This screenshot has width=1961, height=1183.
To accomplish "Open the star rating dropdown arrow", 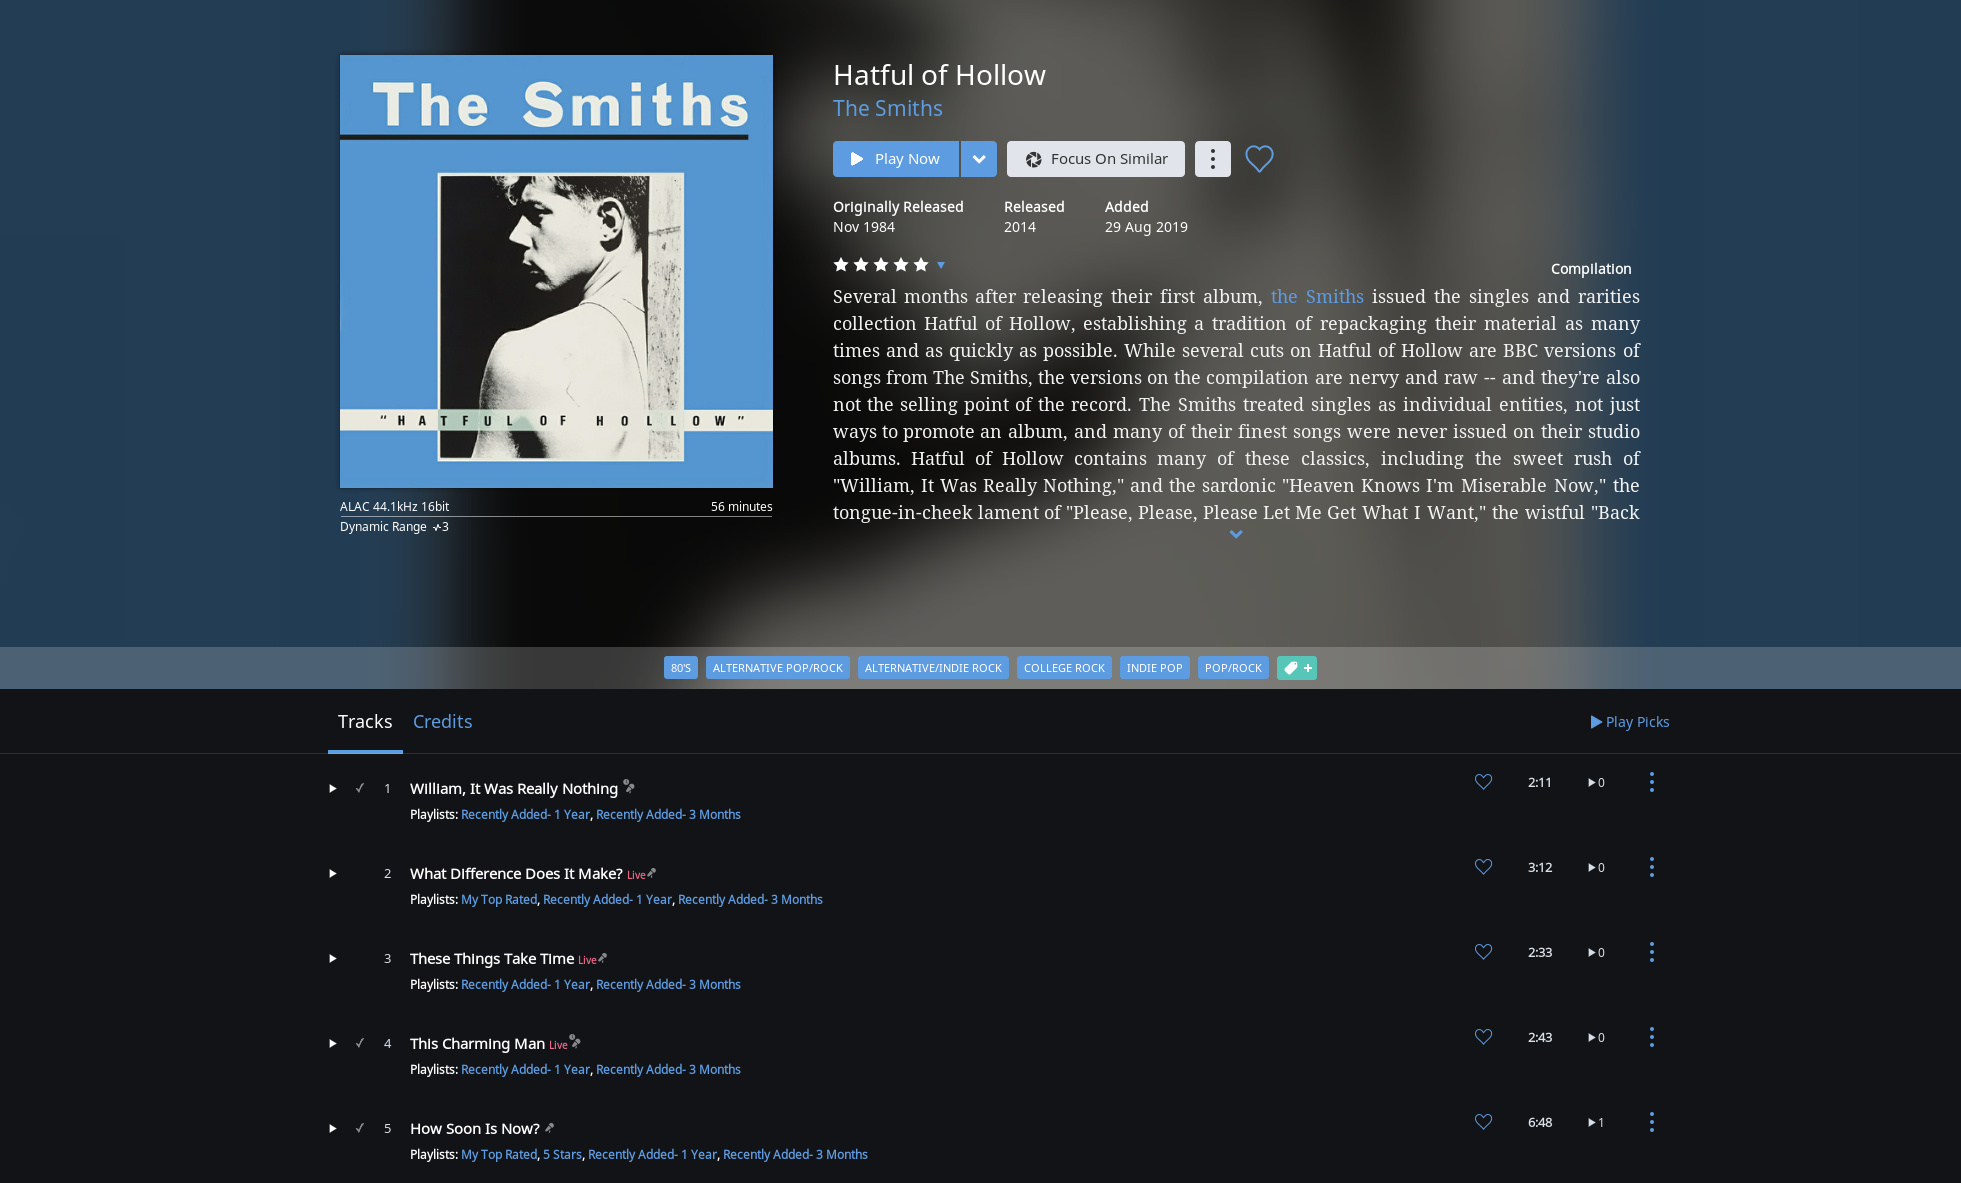I will click(941, 265).
